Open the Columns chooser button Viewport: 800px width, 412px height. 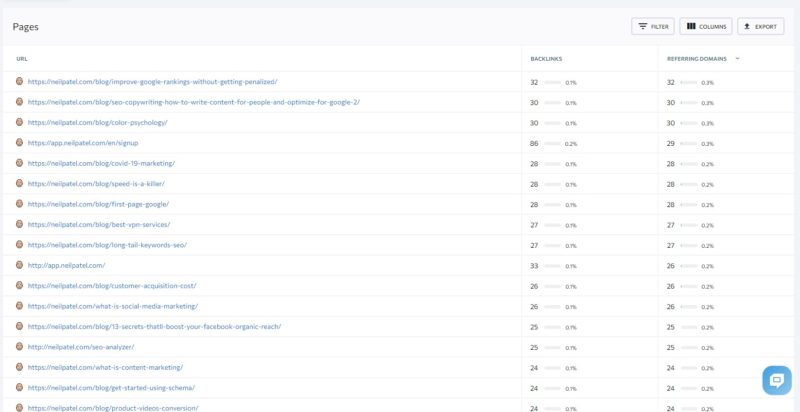(706, 27)
